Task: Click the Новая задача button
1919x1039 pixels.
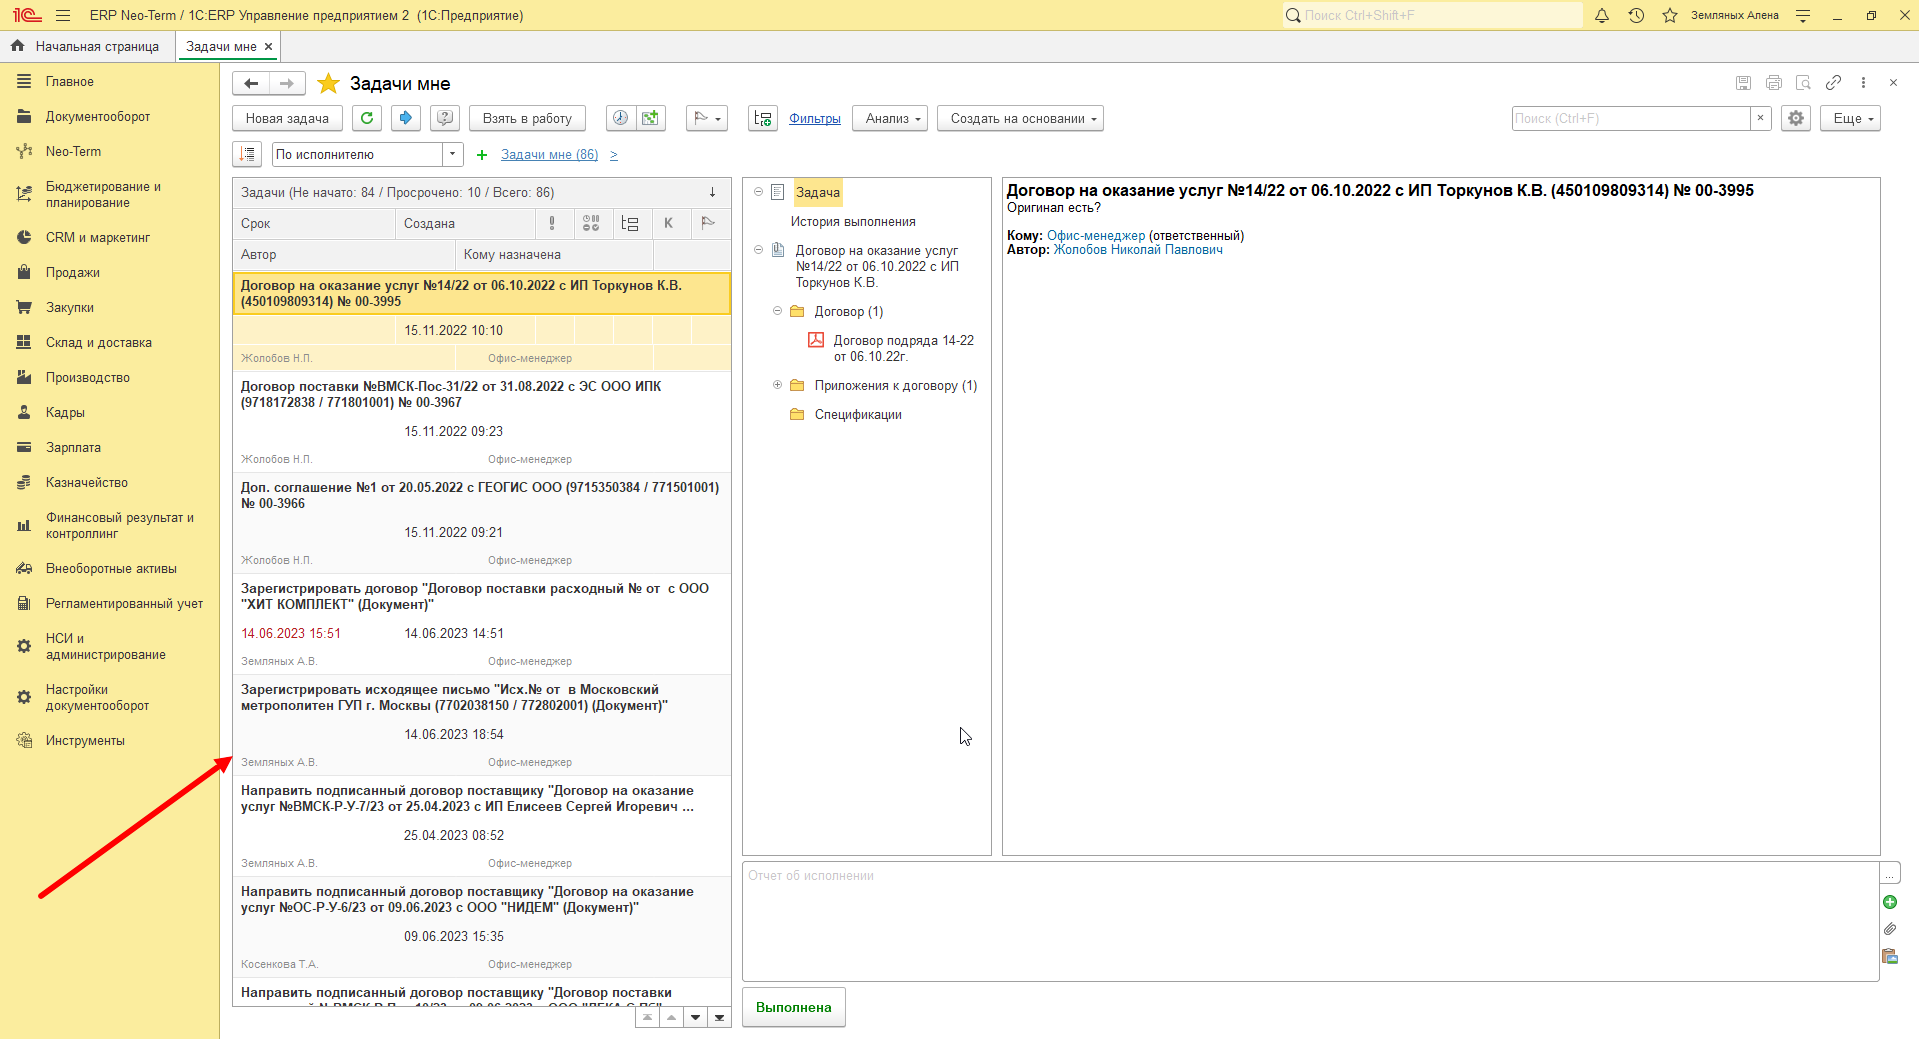Action: [287, 118]
